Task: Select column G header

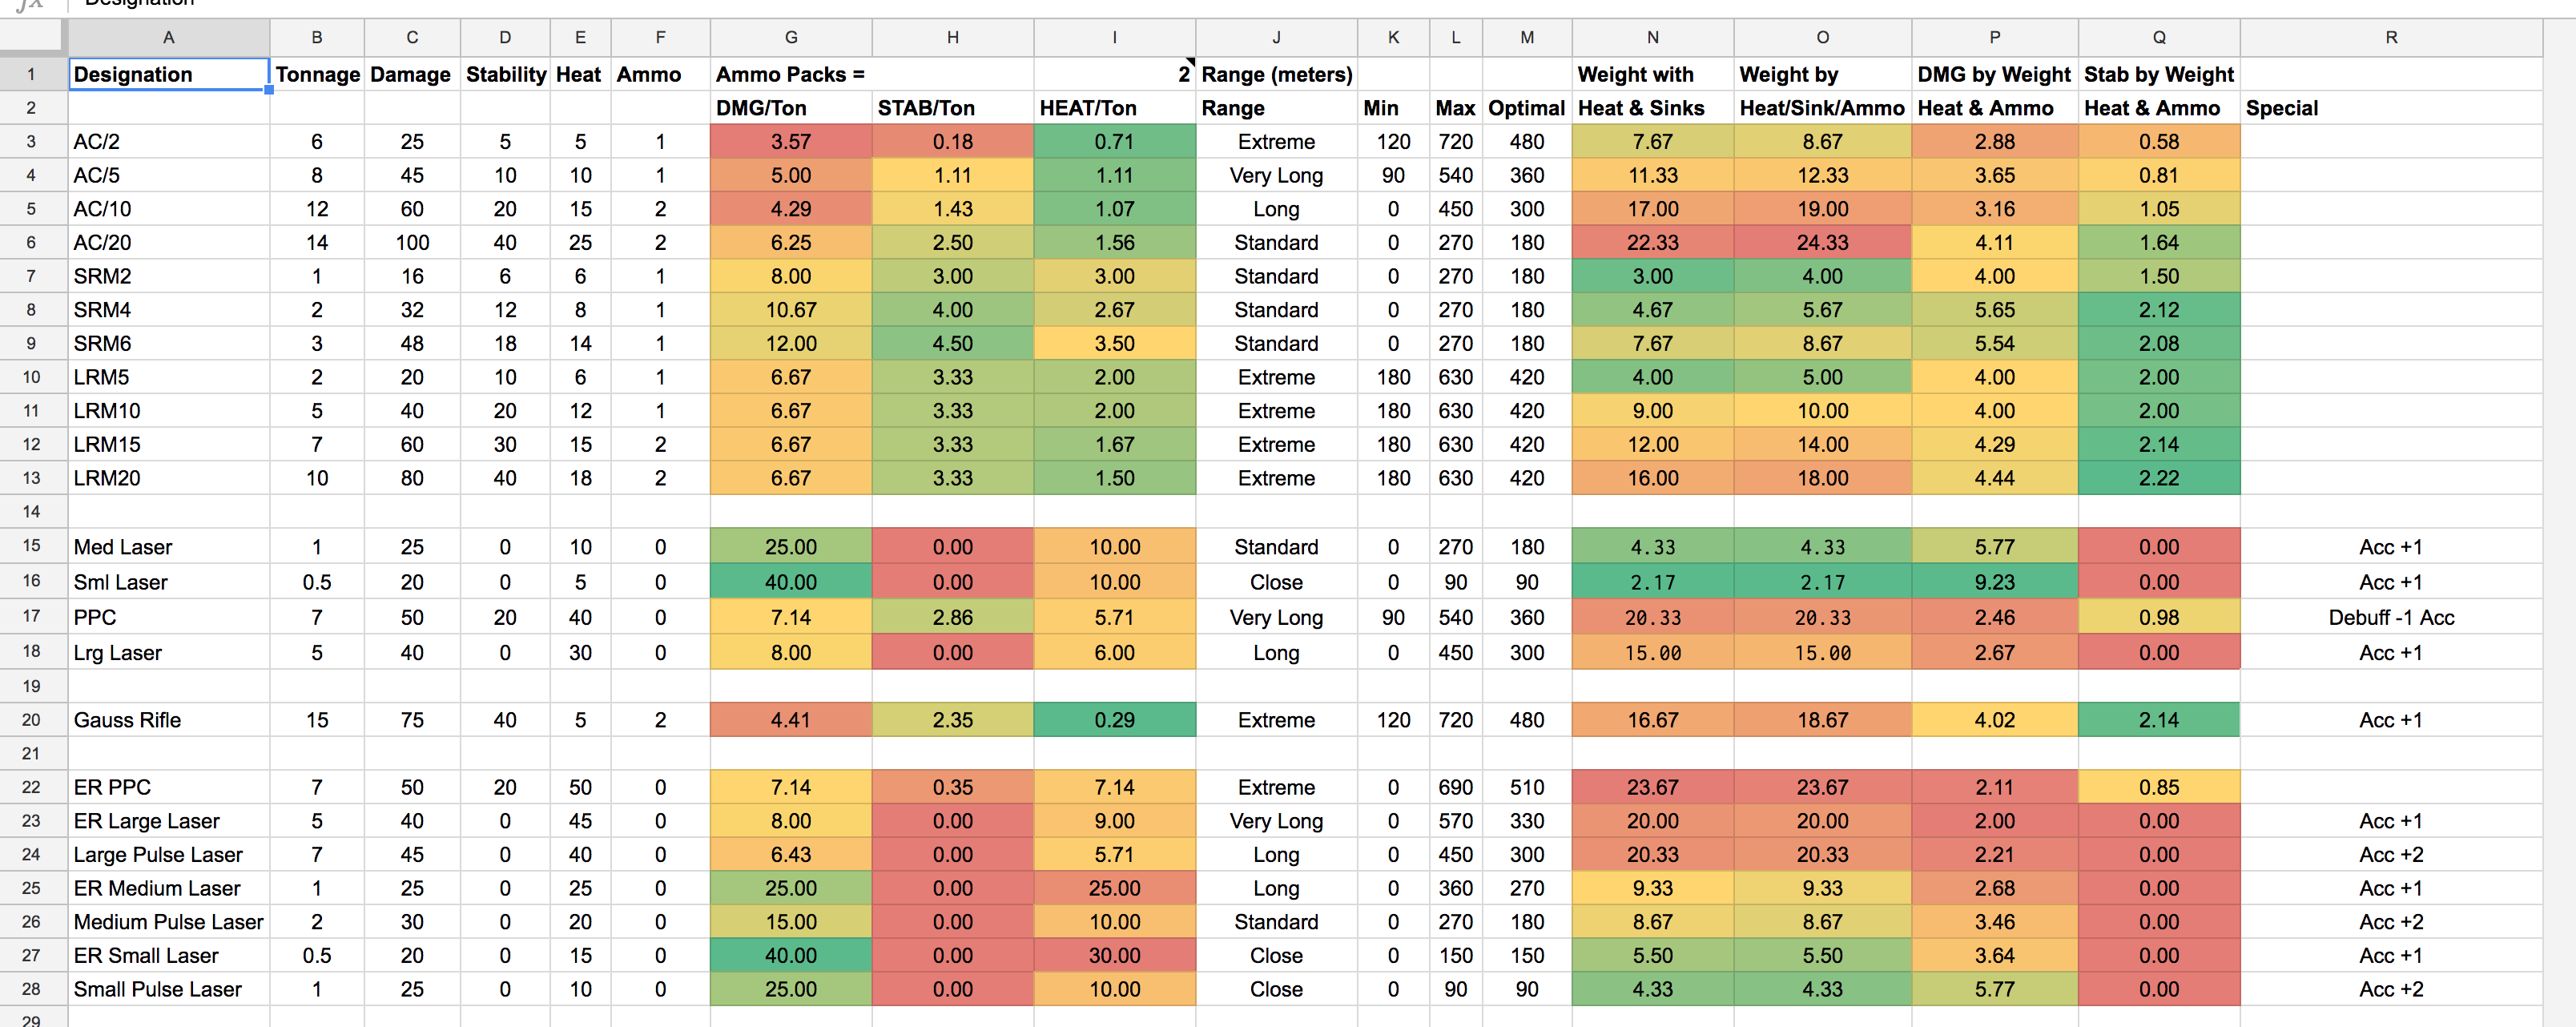Action: pyautogui.click(x=790, y=37)
